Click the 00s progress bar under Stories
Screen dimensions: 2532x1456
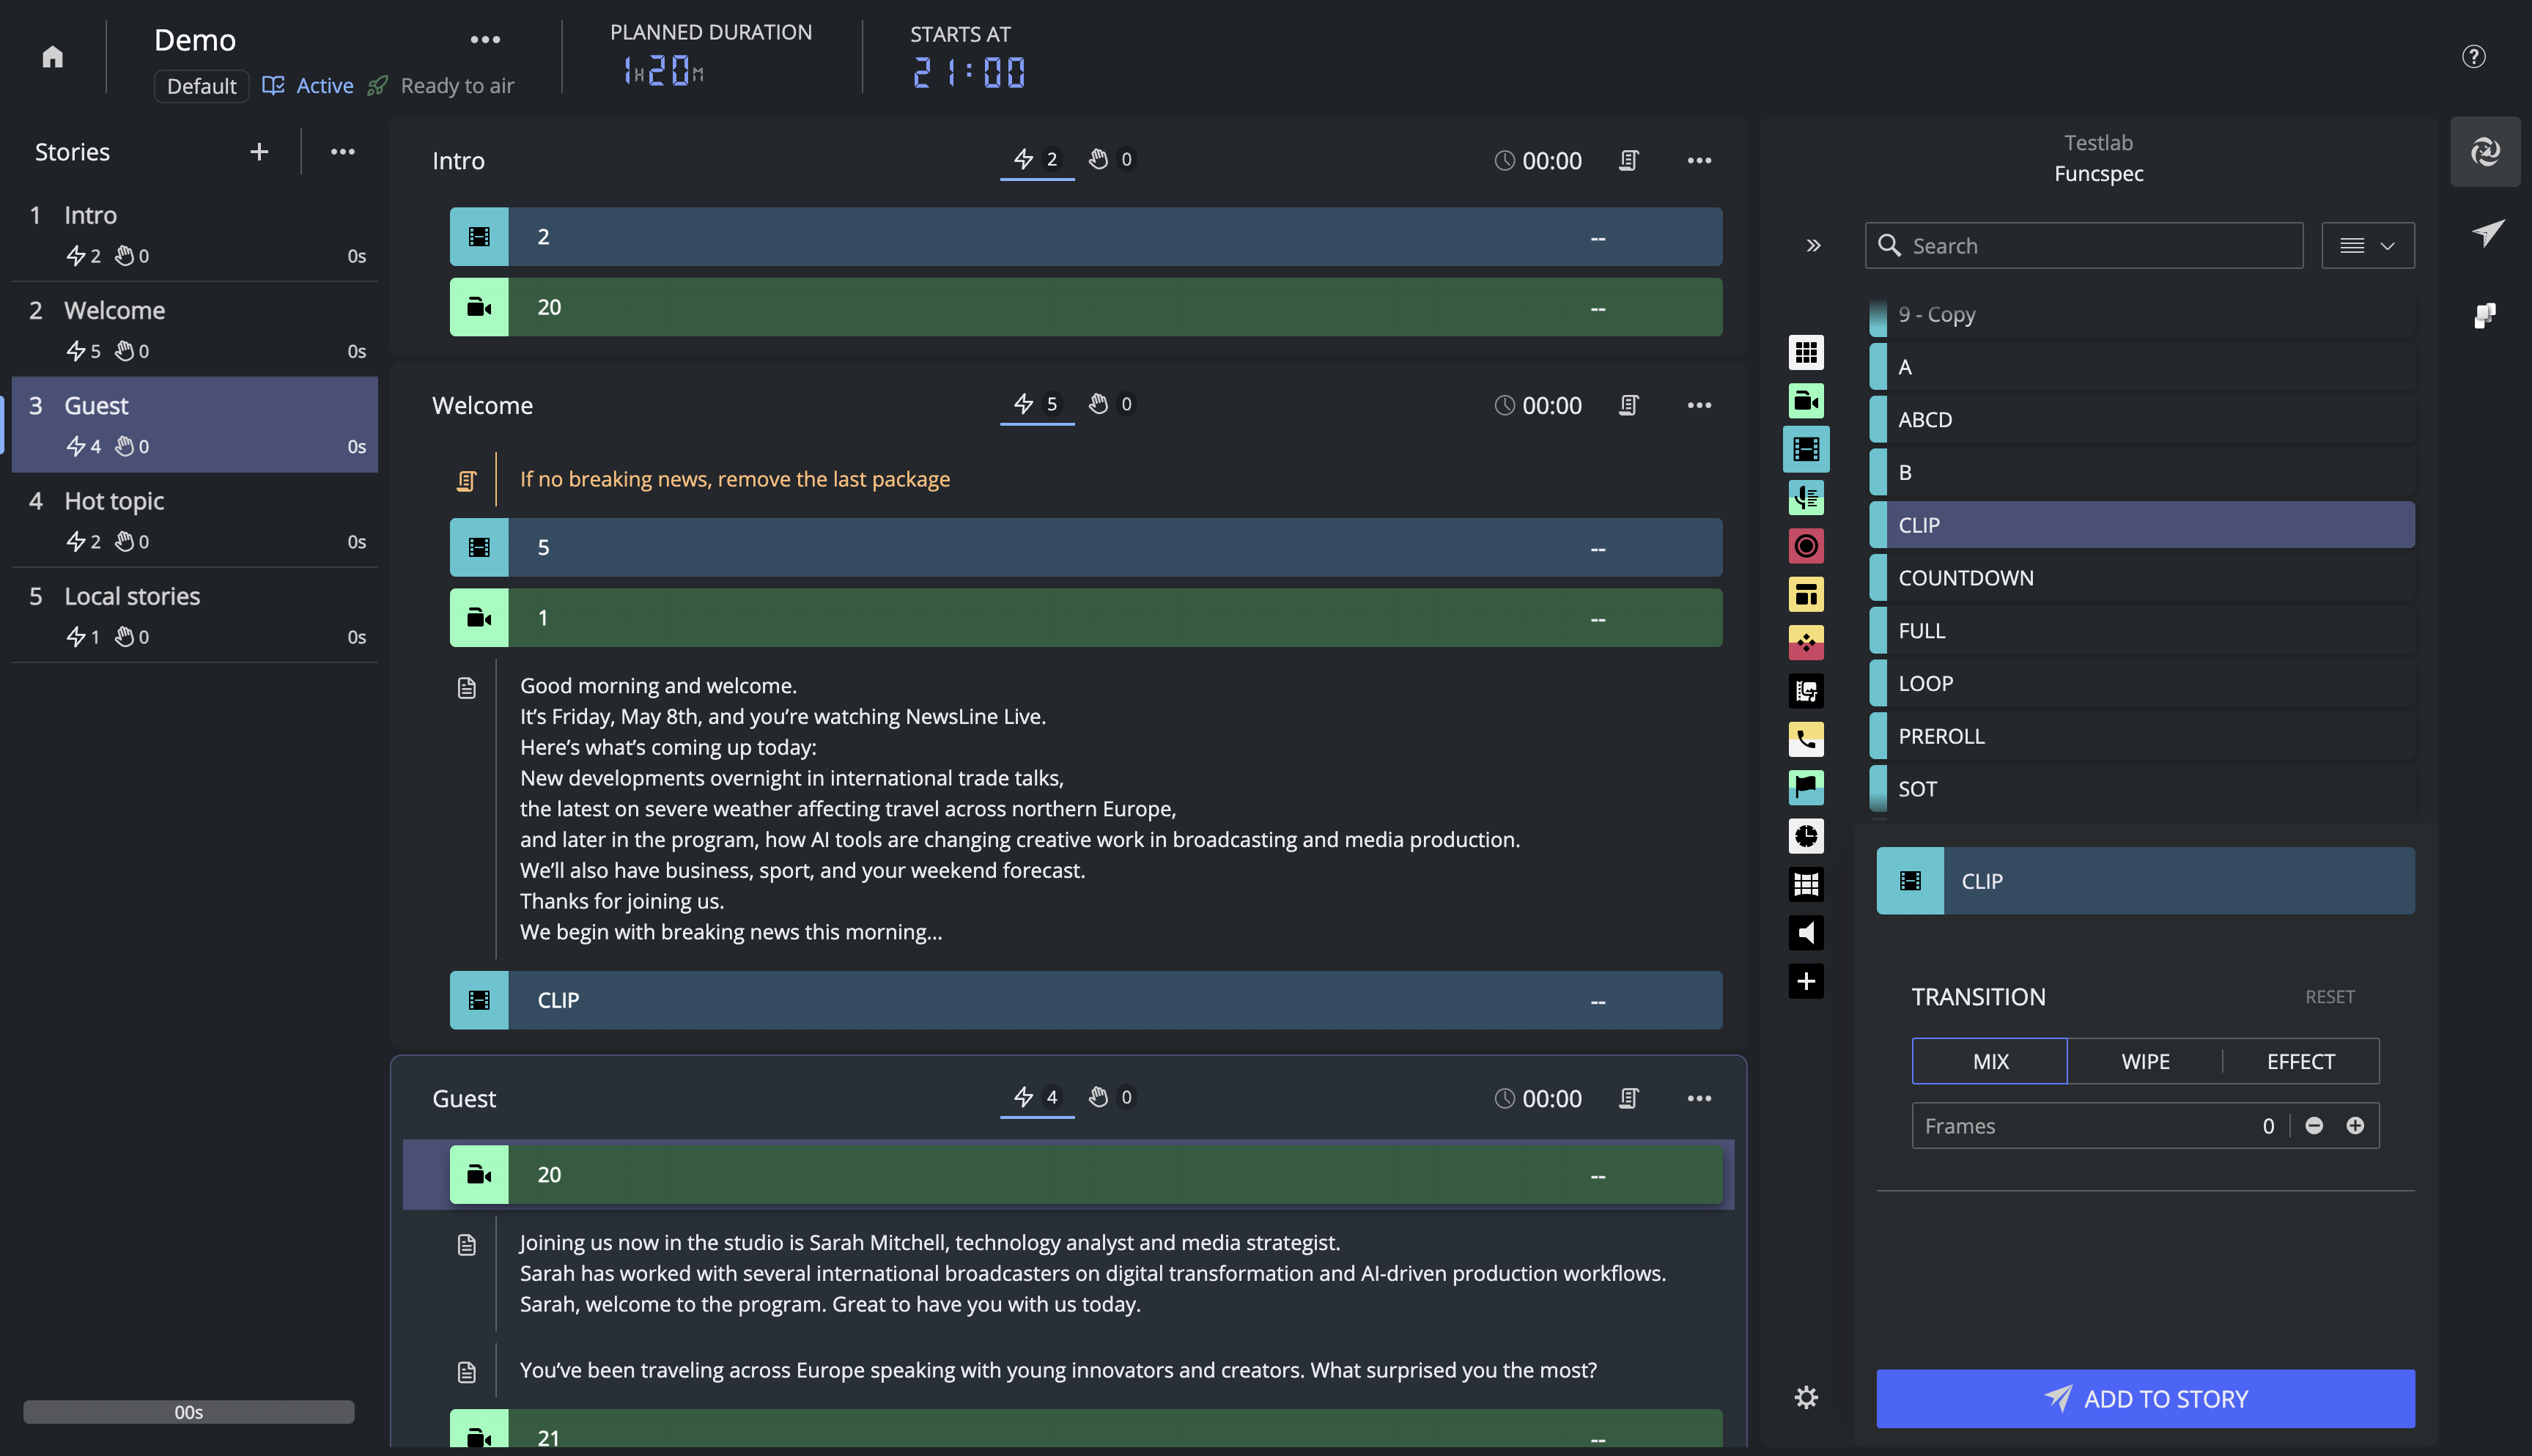[188, 1412]
